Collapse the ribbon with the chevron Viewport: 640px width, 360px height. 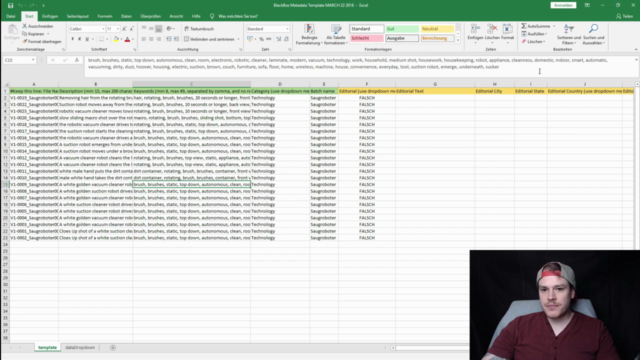point(636,49)
